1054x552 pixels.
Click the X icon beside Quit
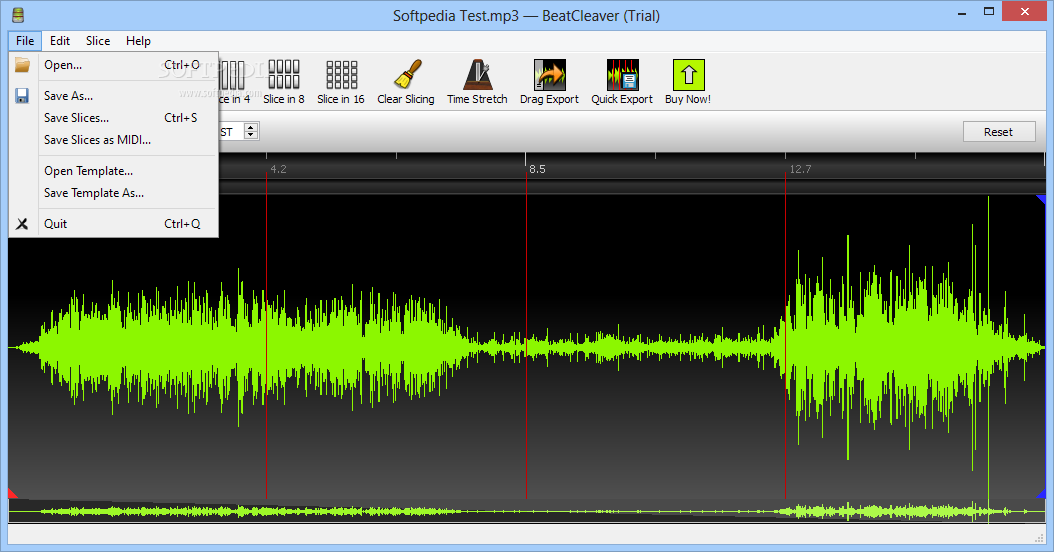pos(22,224)
